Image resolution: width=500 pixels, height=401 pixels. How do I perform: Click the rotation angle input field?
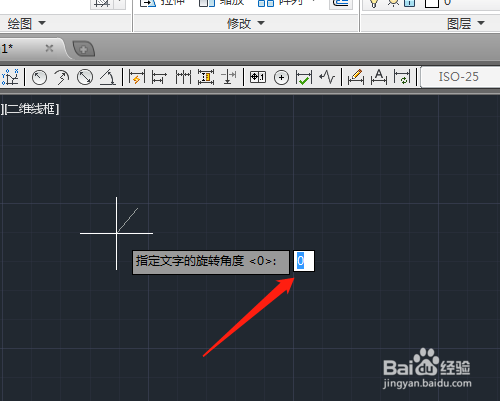[x=304, y=261]
